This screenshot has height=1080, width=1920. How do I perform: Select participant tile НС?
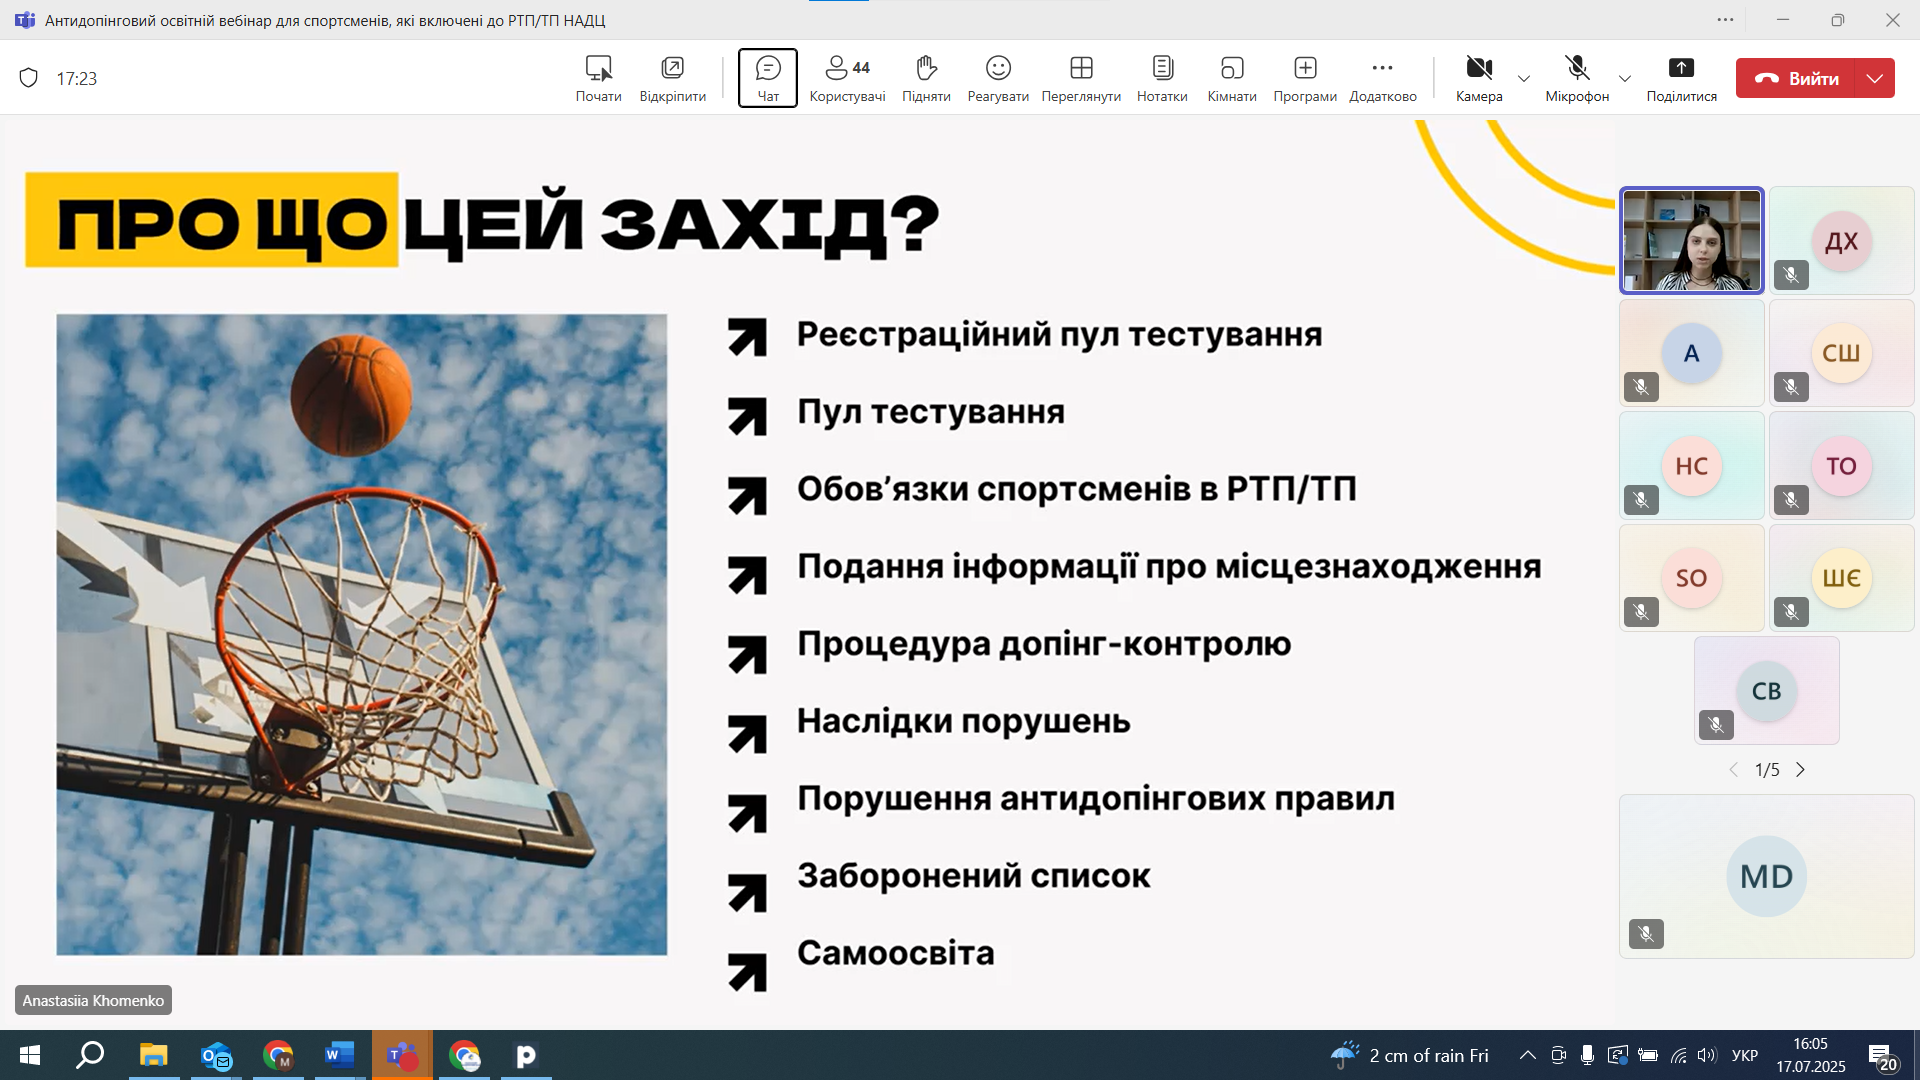tap(1692, 466)
